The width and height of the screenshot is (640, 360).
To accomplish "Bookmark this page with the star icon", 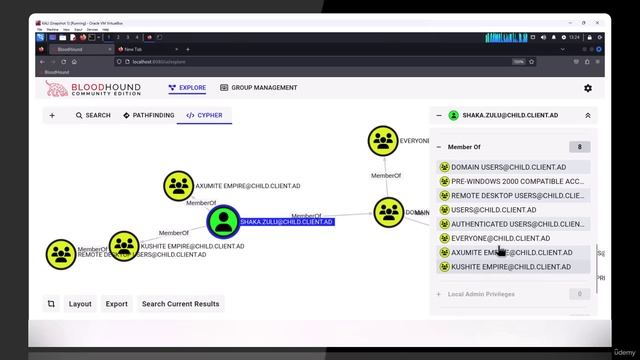I will tap(531, 62).
